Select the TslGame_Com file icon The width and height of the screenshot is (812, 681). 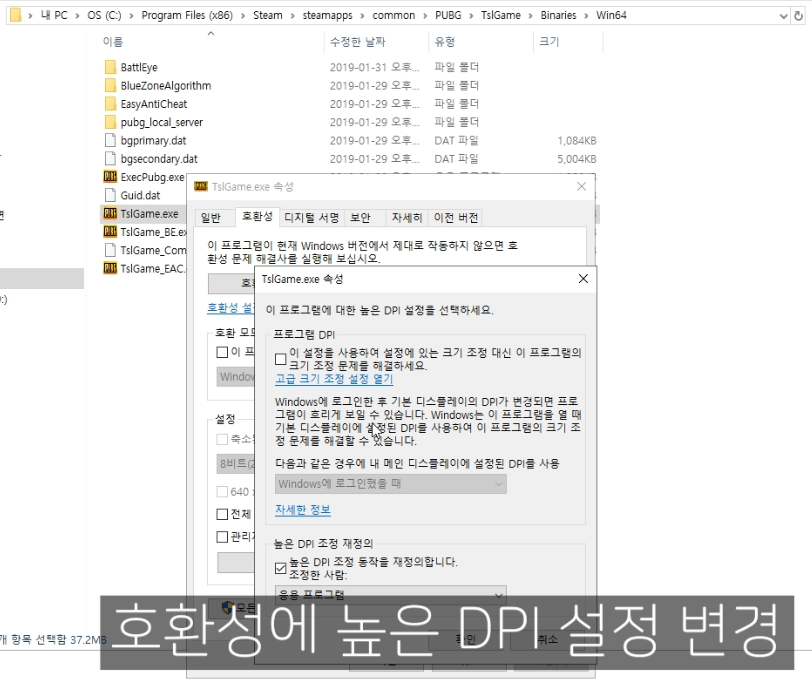tap(110, 250)
